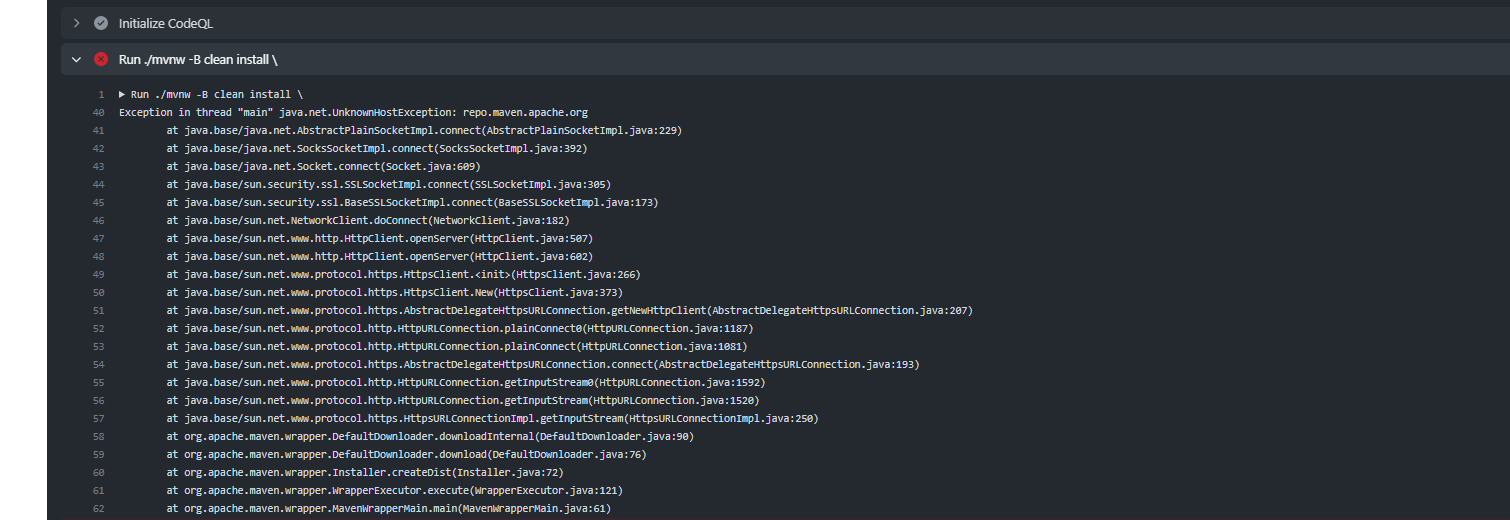Click the red failed status icon
The width and height of the screenshot is (1510, 520).
click(x=101, y=60)
